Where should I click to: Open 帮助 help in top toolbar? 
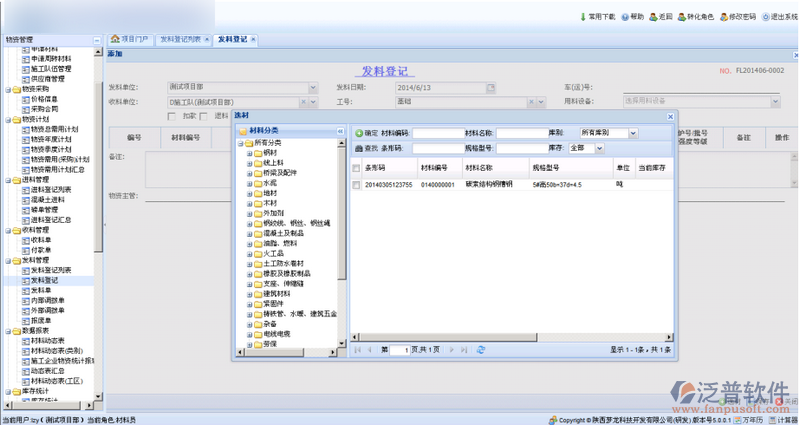click(x=625, y=17)
